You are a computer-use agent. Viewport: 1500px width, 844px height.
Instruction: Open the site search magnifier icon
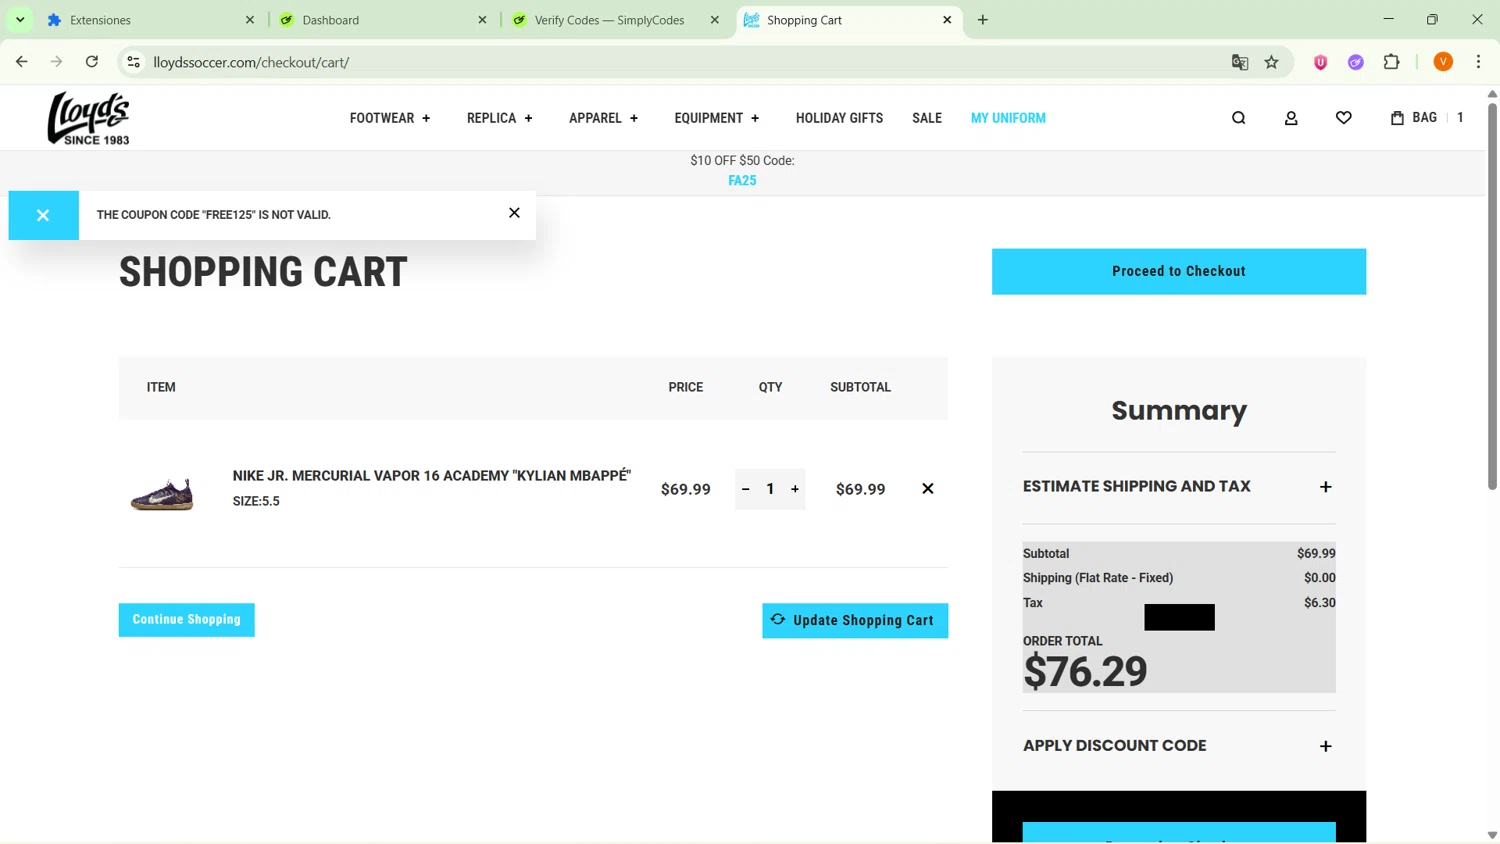1238,118
